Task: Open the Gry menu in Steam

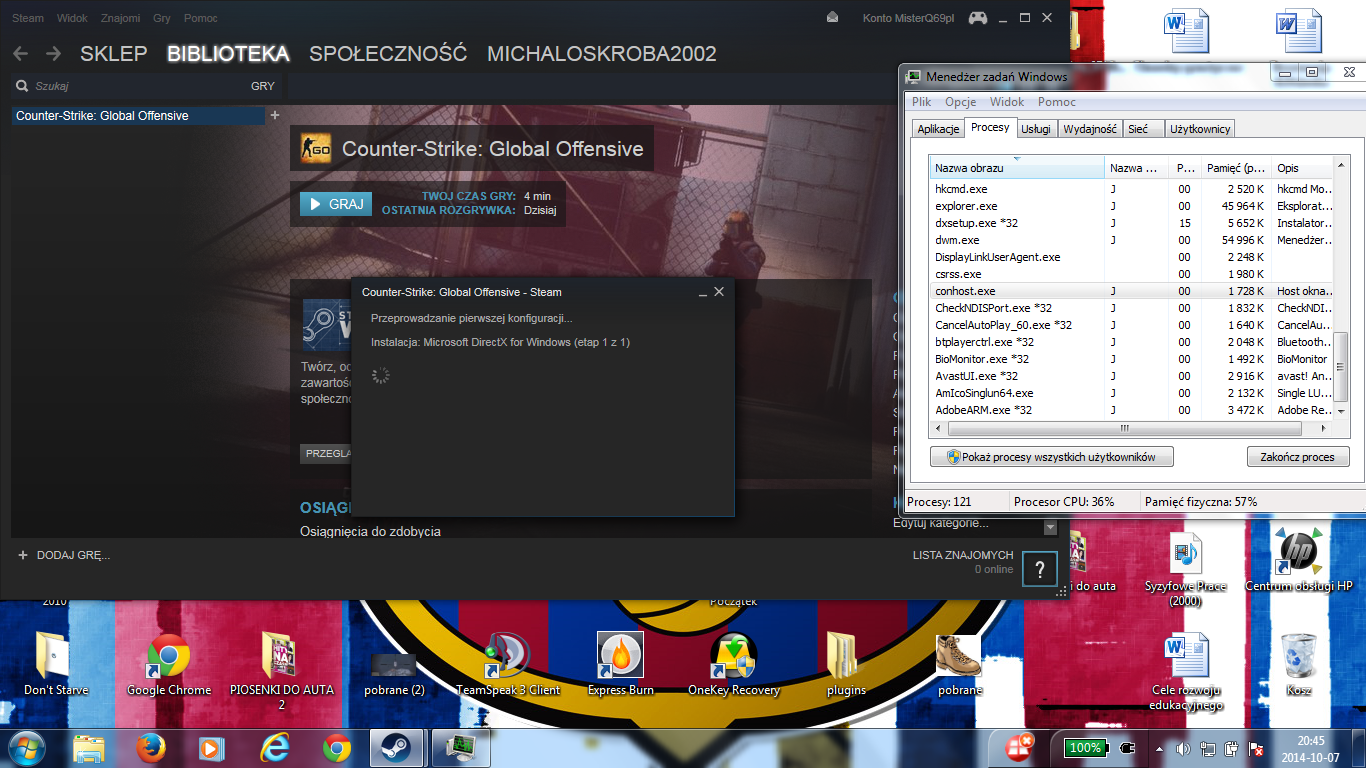Action: [162, 18]
